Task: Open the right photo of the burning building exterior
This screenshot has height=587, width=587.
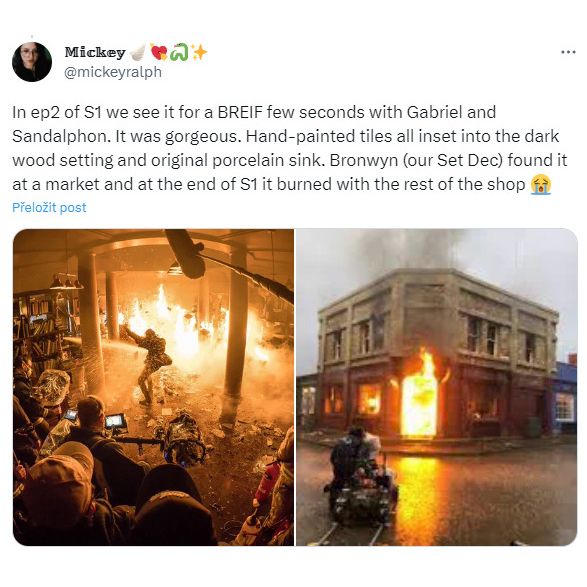Action: coord(437,387)
